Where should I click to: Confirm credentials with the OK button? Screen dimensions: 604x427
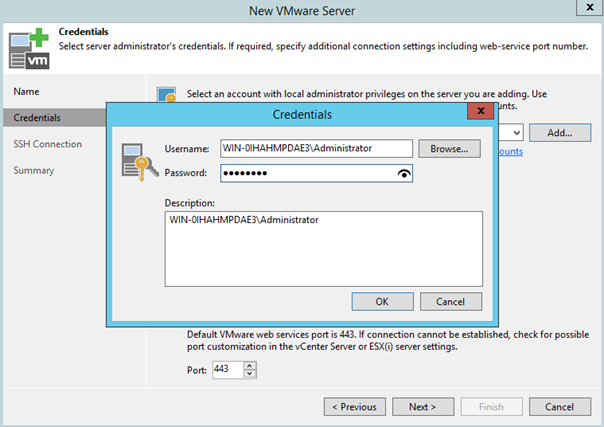(382, 301)
